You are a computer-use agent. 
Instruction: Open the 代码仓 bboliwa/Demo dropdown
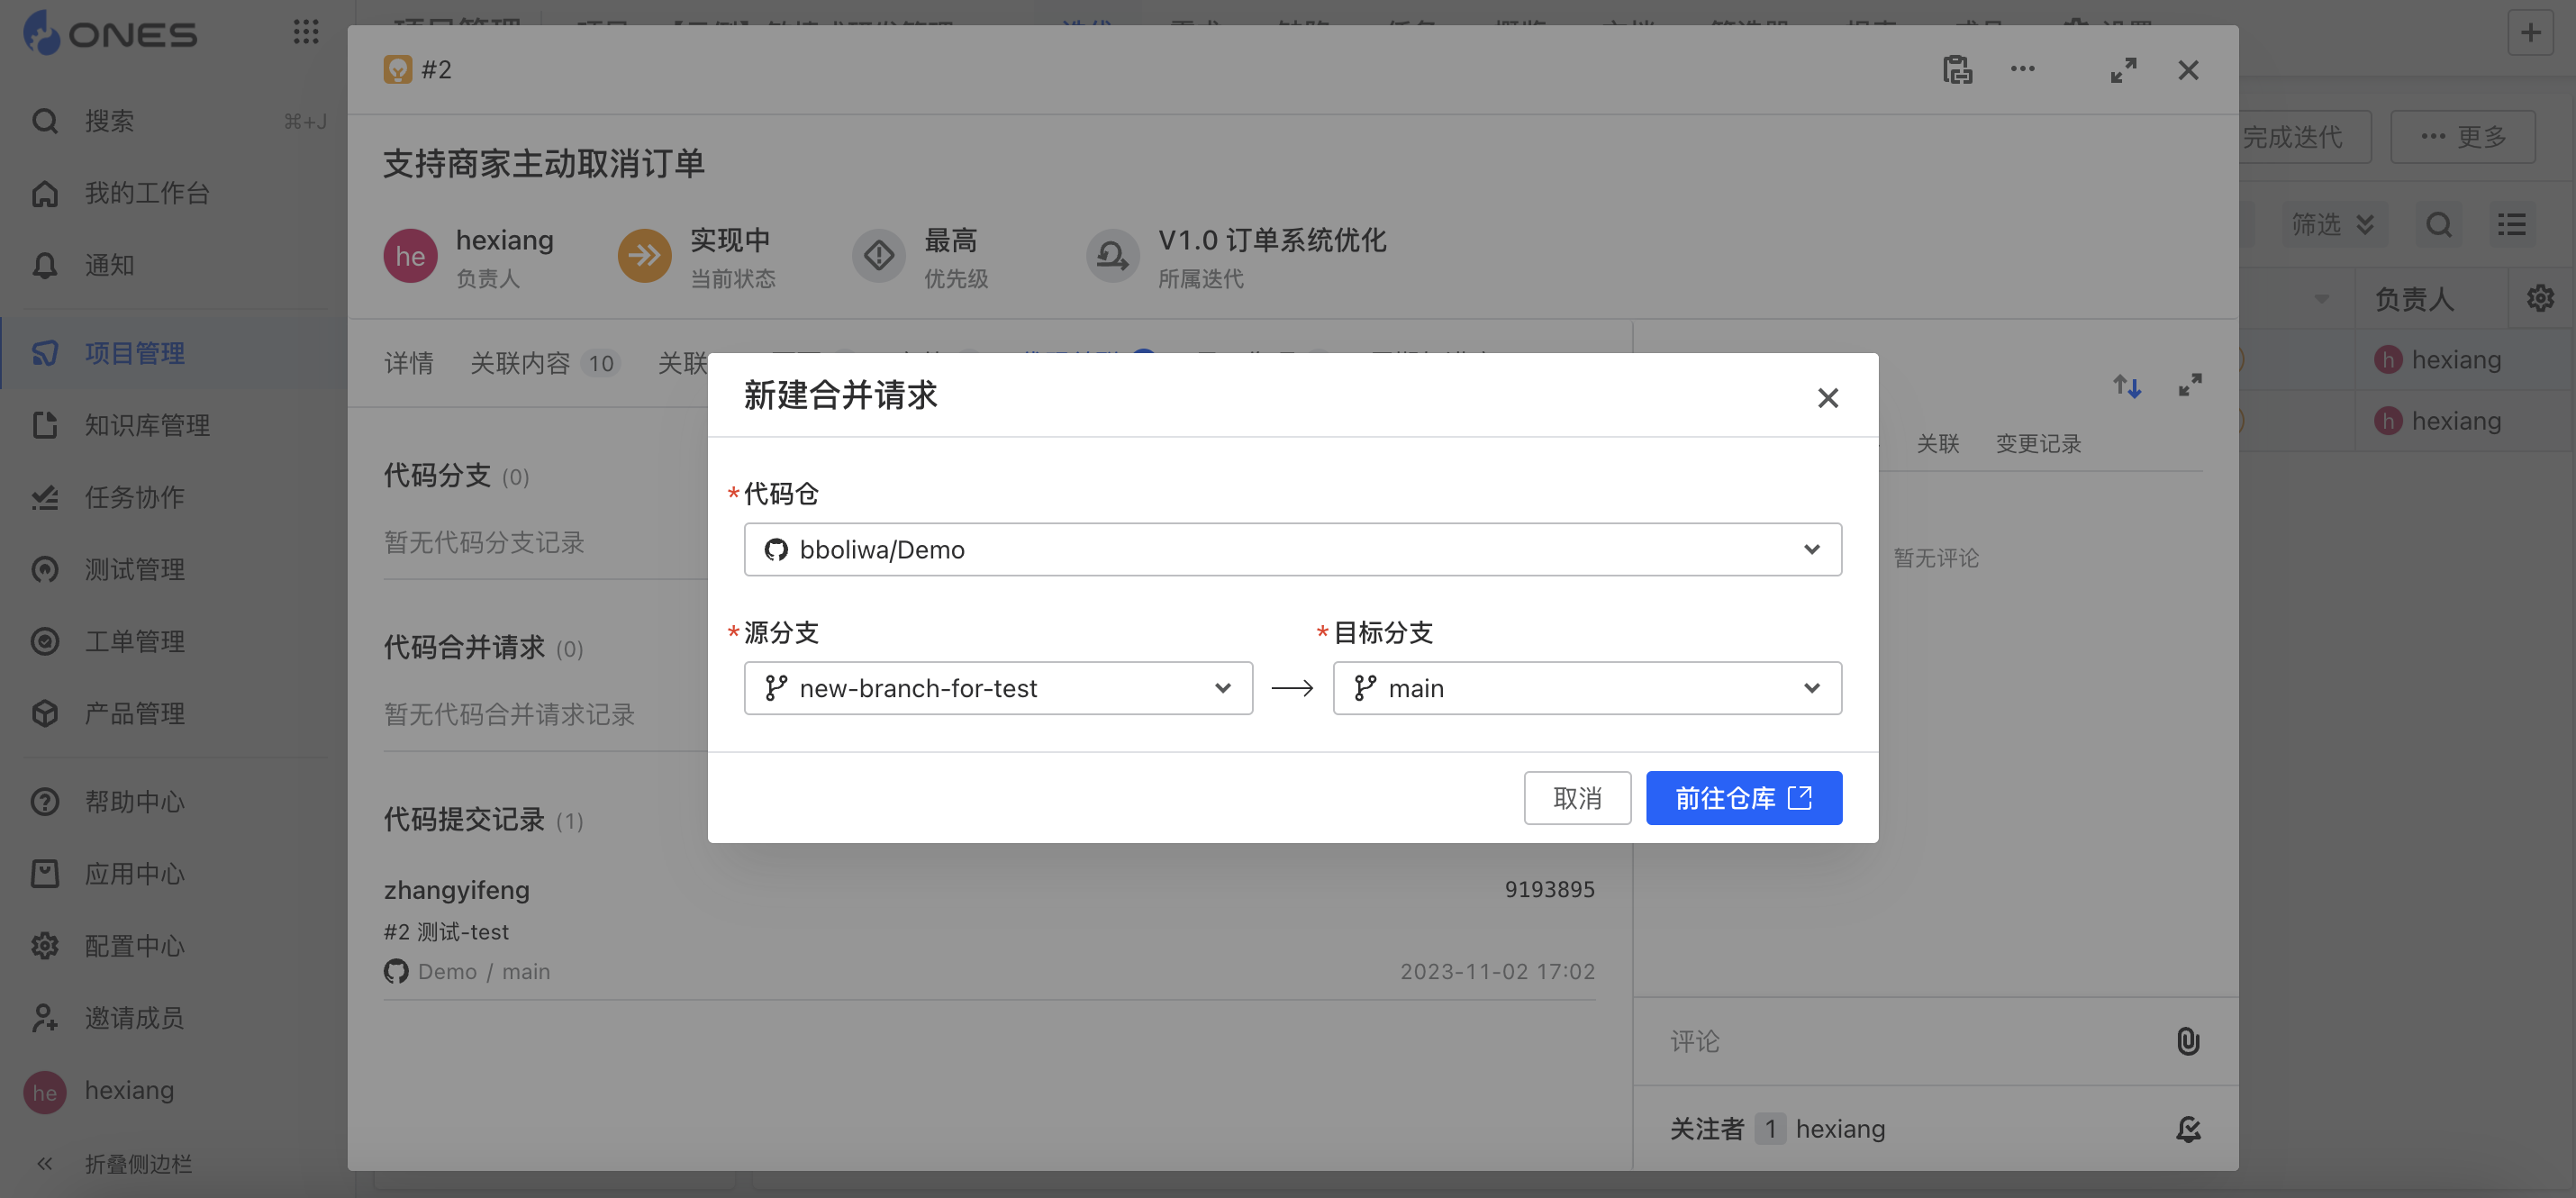[1292, 549]
